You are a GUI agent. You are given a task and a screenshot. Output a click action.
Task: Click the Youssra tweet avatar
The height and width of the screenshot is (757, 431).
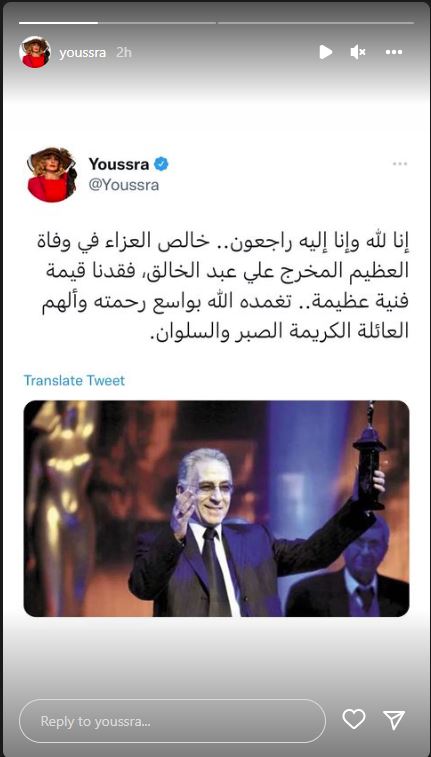click(x=52, y=174)
